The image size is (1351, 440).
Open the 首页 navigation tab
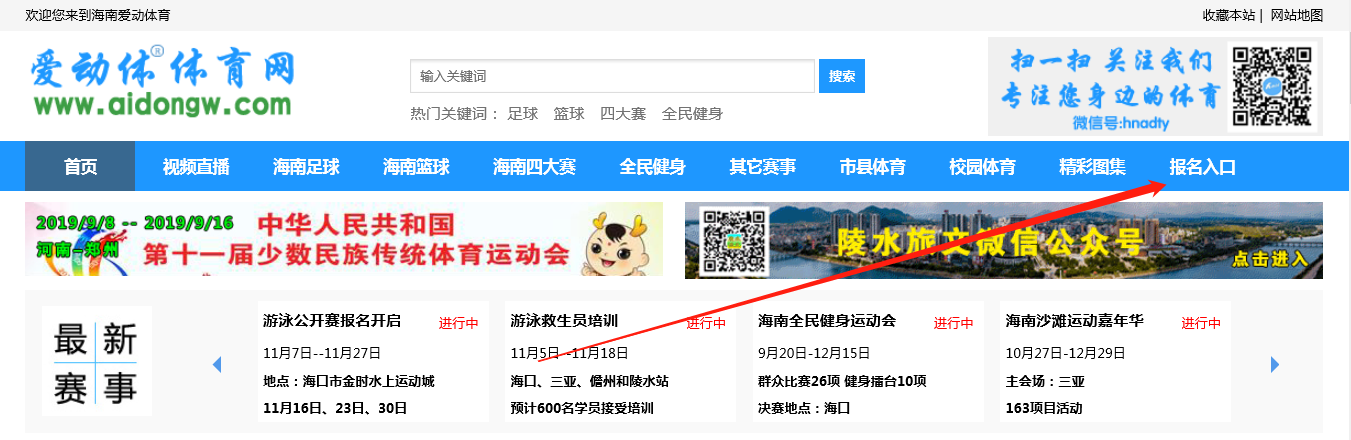80,166
